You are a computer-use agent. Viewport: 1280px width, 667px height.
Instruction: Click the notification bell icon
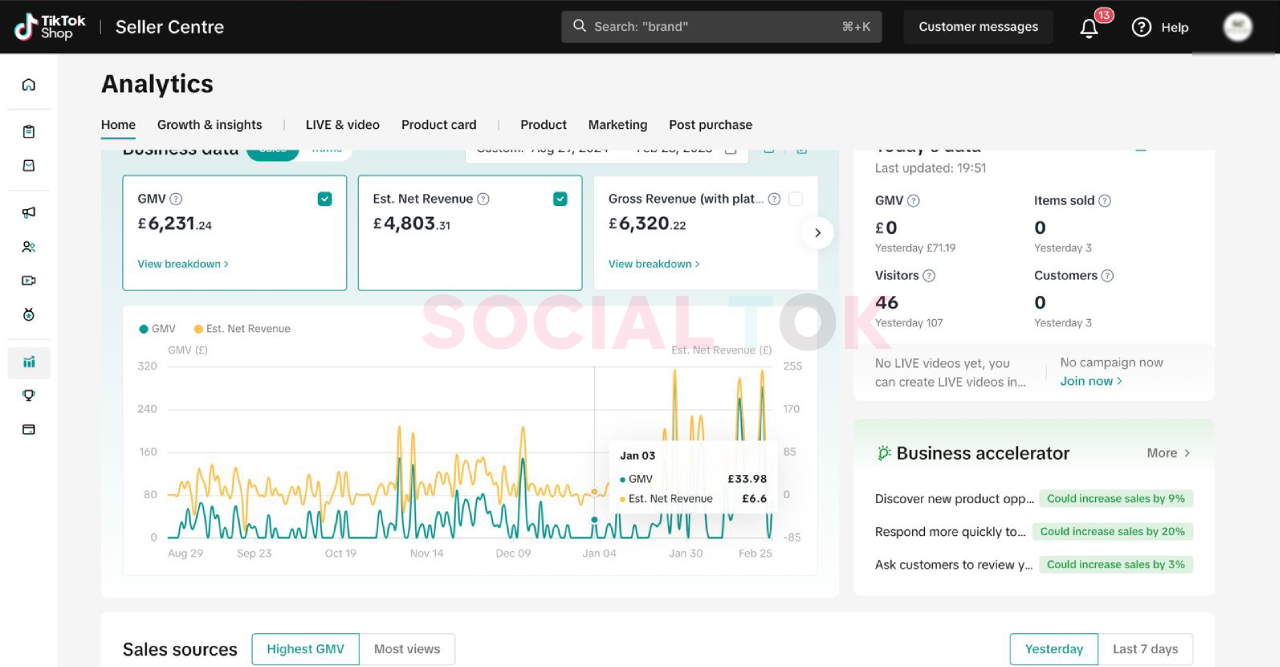tap(1089, 28)
